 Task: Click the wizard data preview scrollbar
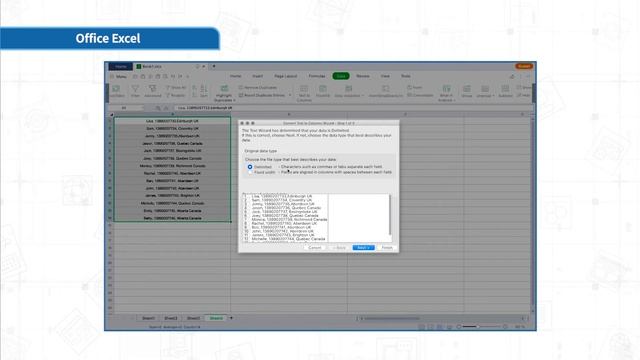pyautogui.click(x=390, y=215)
